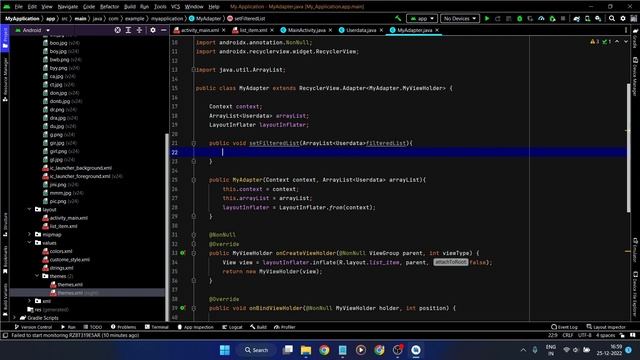Click the Search Everywhere magnifier icon
Viewport: 640px width, 360px height.
point(612,18)
